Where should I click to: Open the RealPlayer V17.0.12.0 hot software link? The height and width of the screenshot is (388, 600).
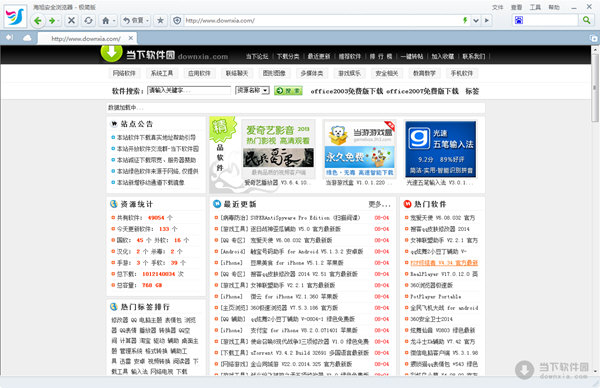pos(444,274)
